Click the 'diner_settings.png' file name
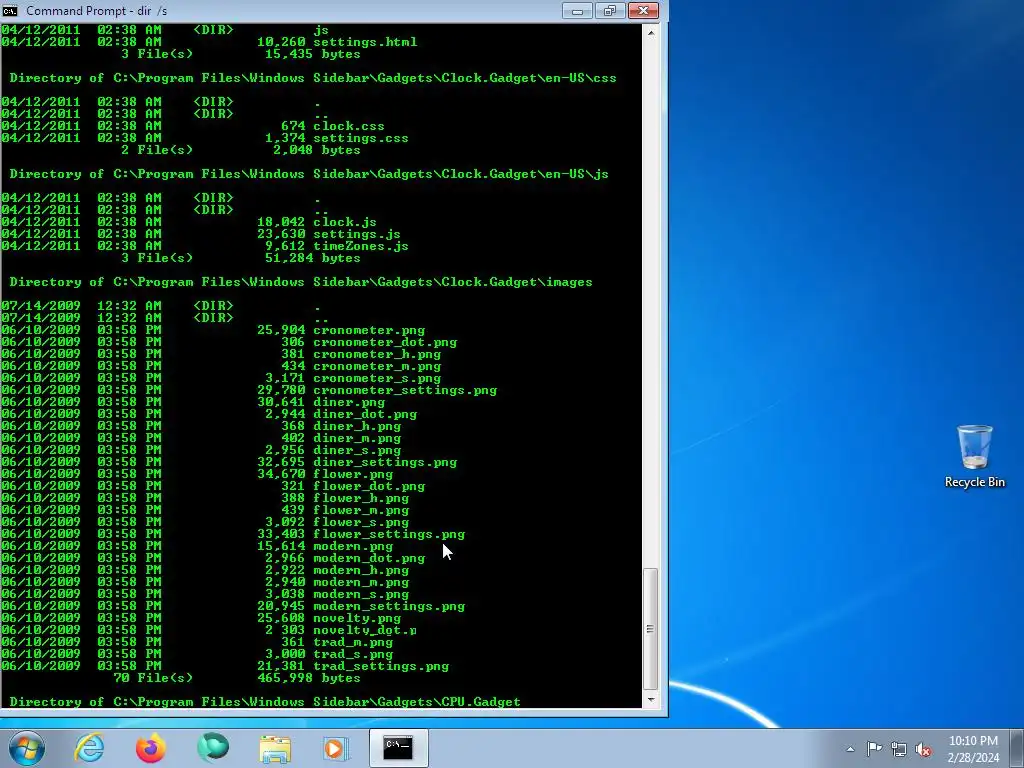The width and height of the screenshot is (1024, 768). (385, 462)
